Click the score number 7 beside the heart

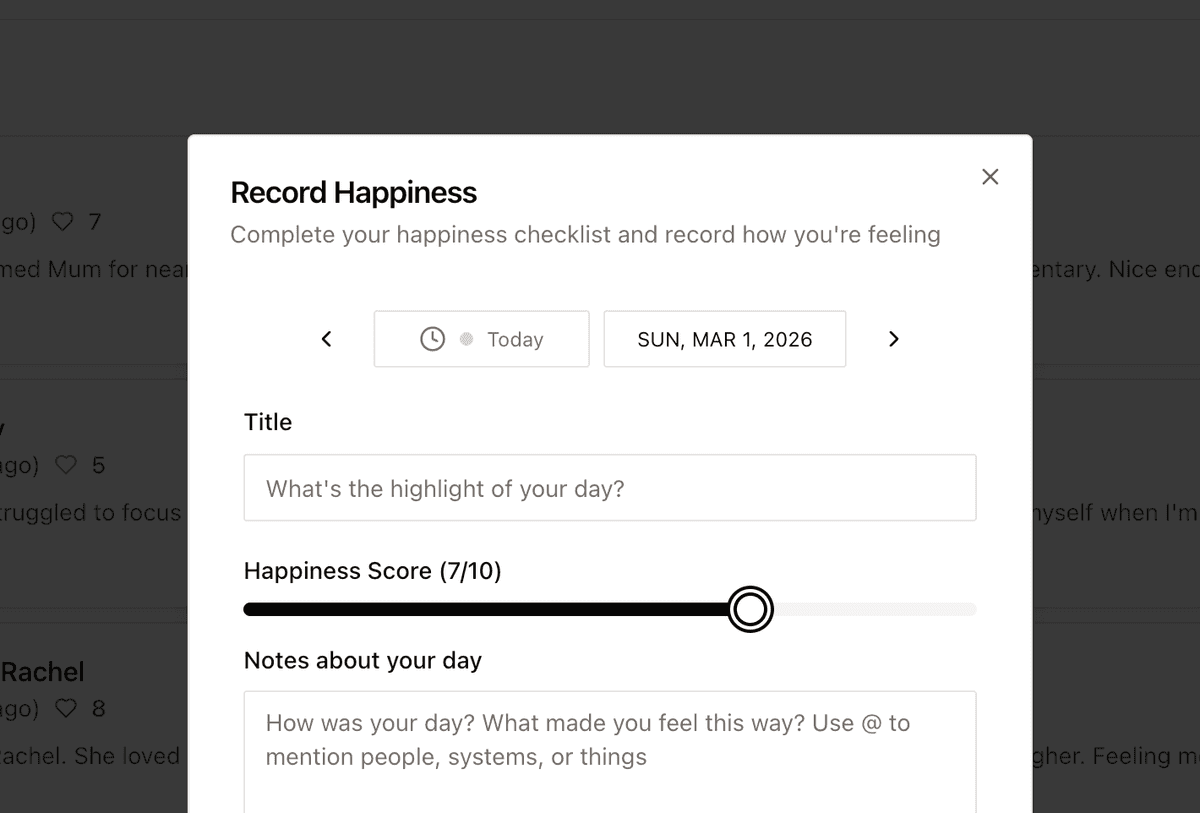point(98,221)
